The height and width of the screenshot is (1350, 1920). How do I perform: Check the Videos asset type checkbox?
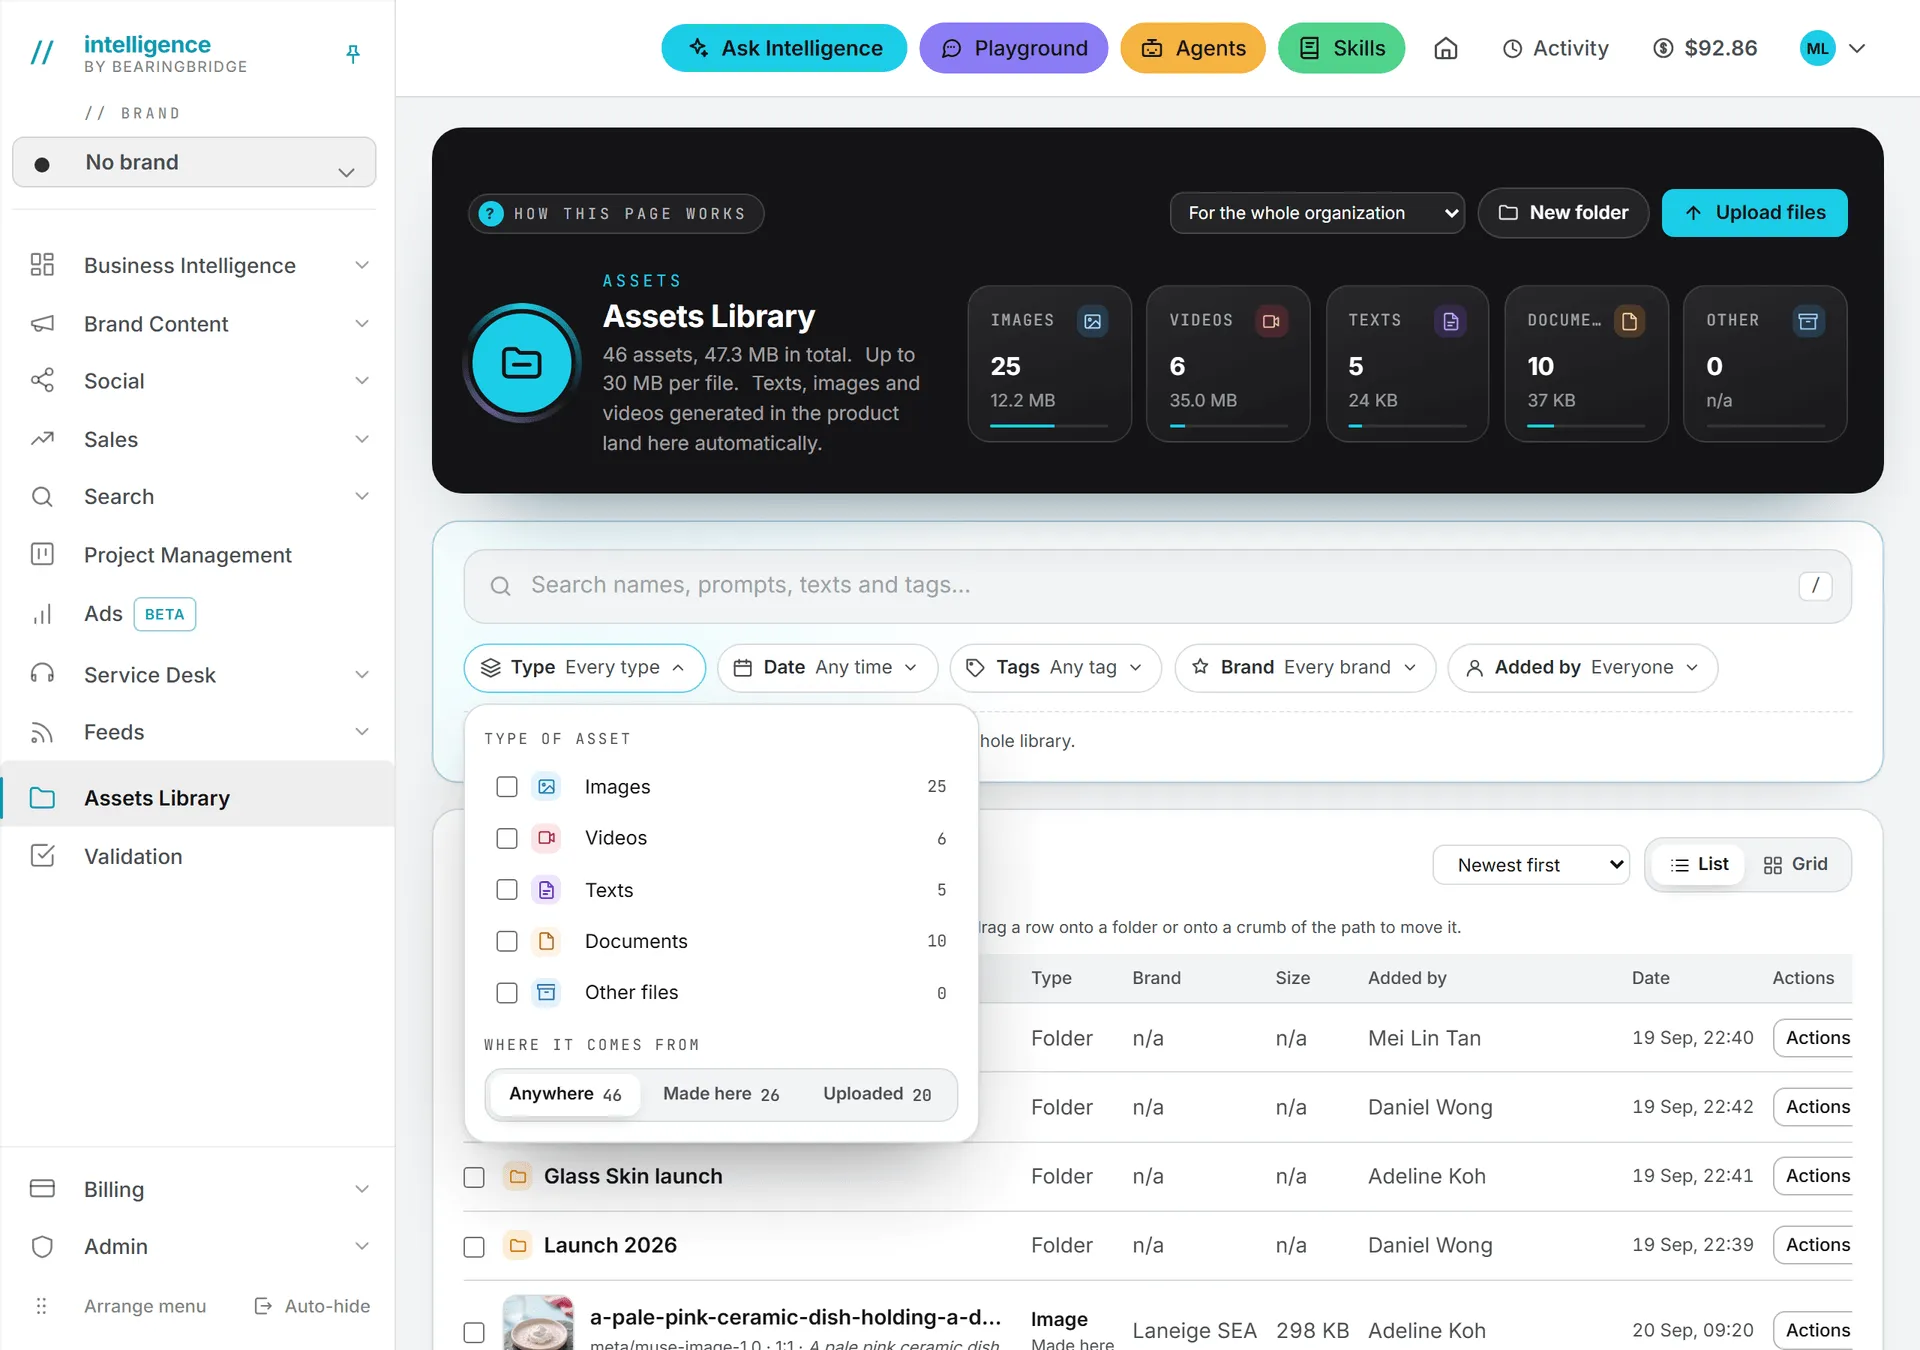pyautogui.click(x=507, y=838)
